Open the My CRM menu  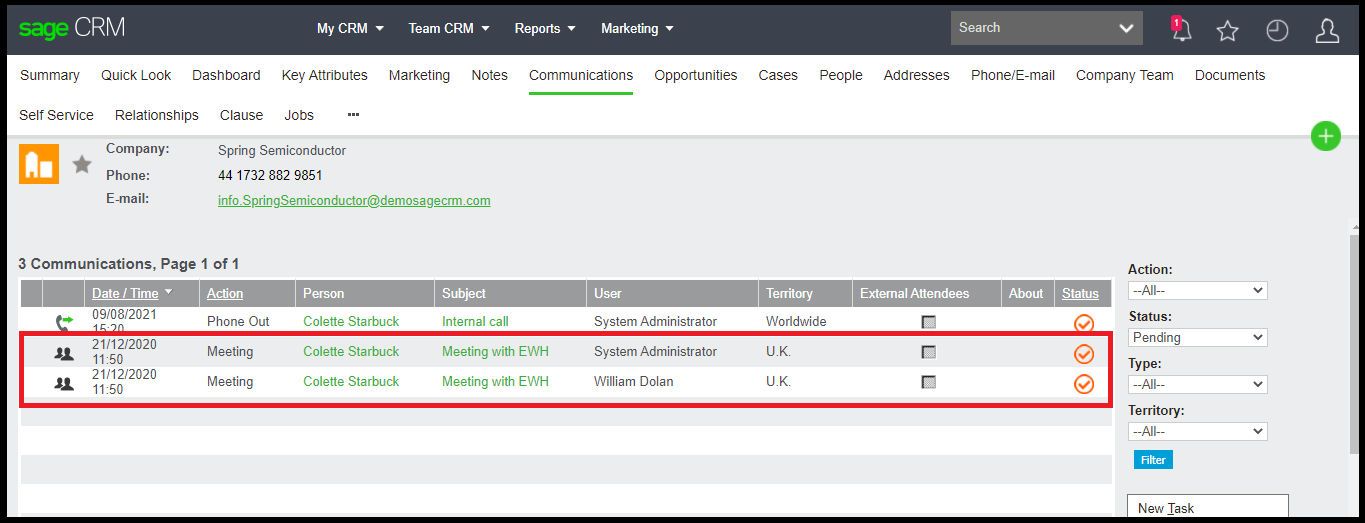coord(350,28)
